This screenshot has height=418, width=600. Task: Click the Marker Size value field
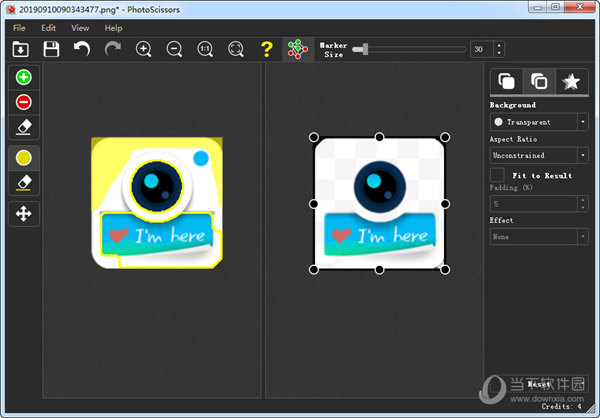pyautogui.click(x=481, y=49)
